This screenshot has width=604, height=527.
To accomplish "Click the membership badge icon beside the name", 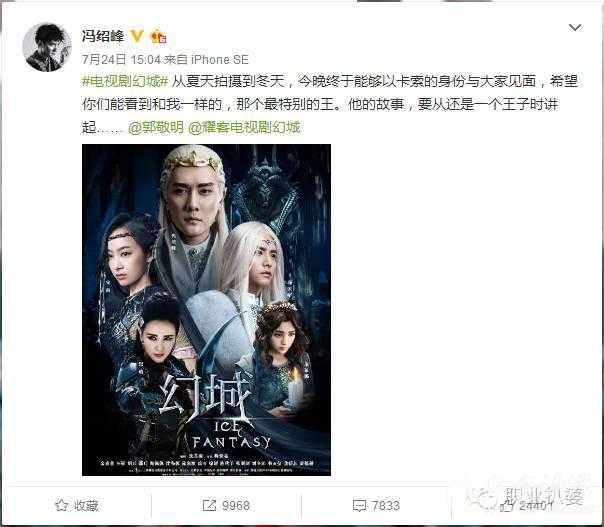I will click(x=158, y=37).
